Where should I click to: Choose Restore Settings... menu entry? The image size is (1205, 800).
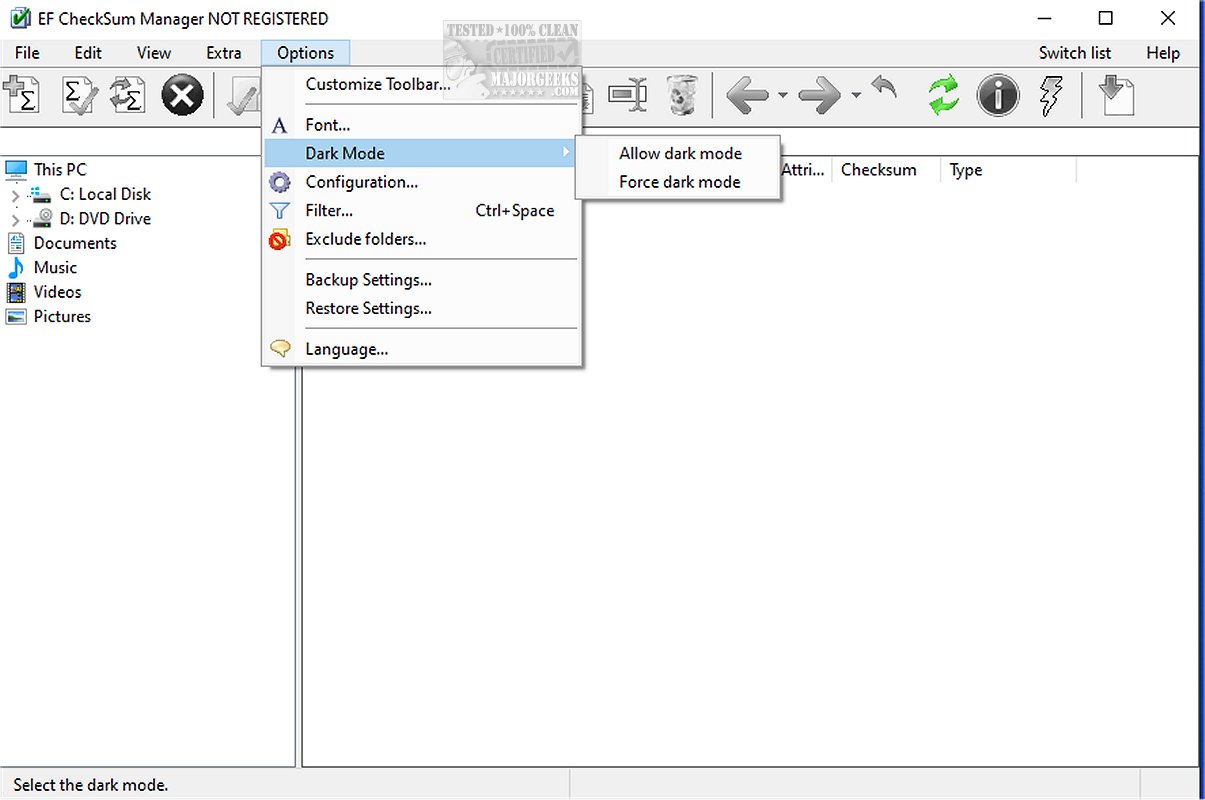tap(422, 308)
